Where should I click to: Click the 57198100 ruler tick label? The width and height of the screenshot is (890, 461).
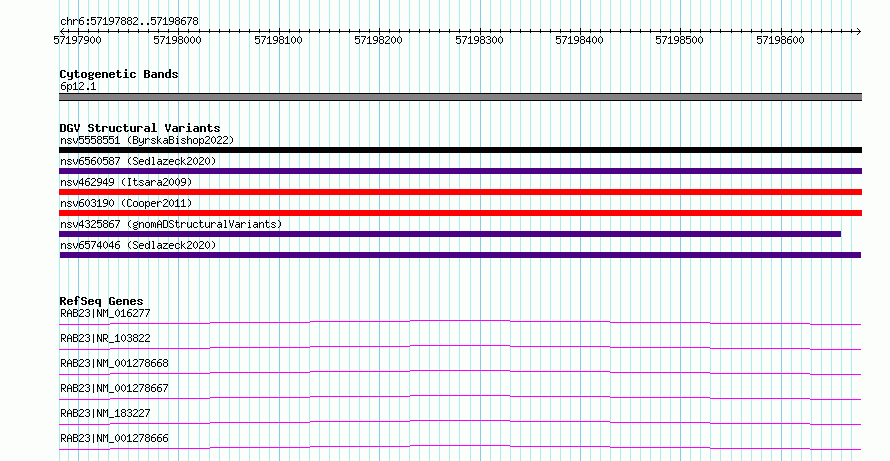pos(278,40)
